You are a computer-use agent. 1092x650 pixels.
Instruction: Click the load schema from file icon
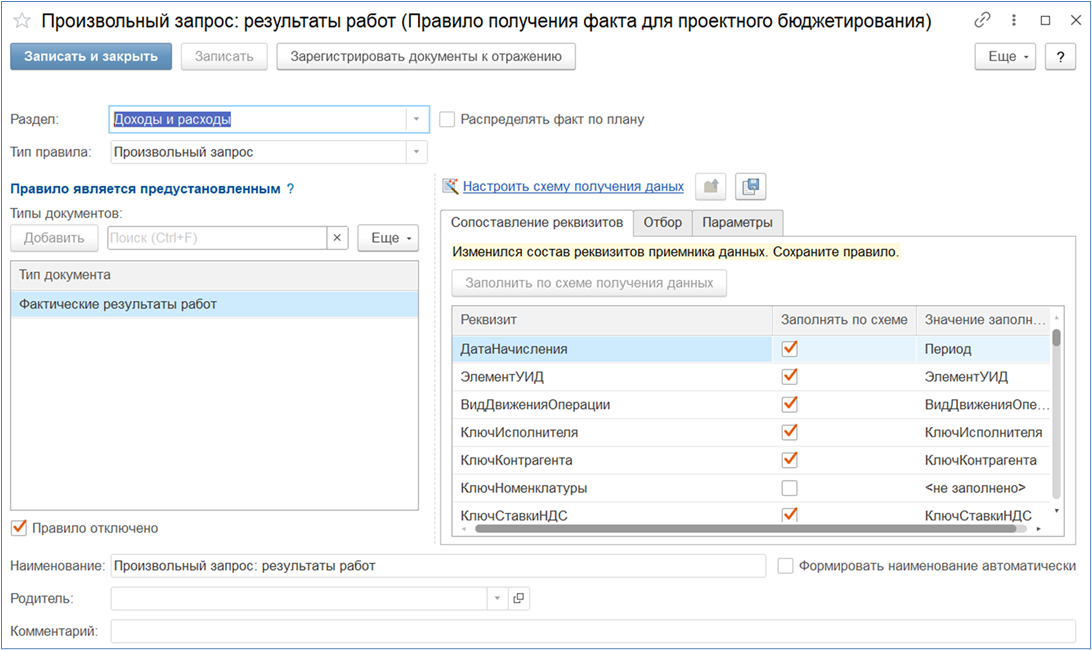pos(710,186)
